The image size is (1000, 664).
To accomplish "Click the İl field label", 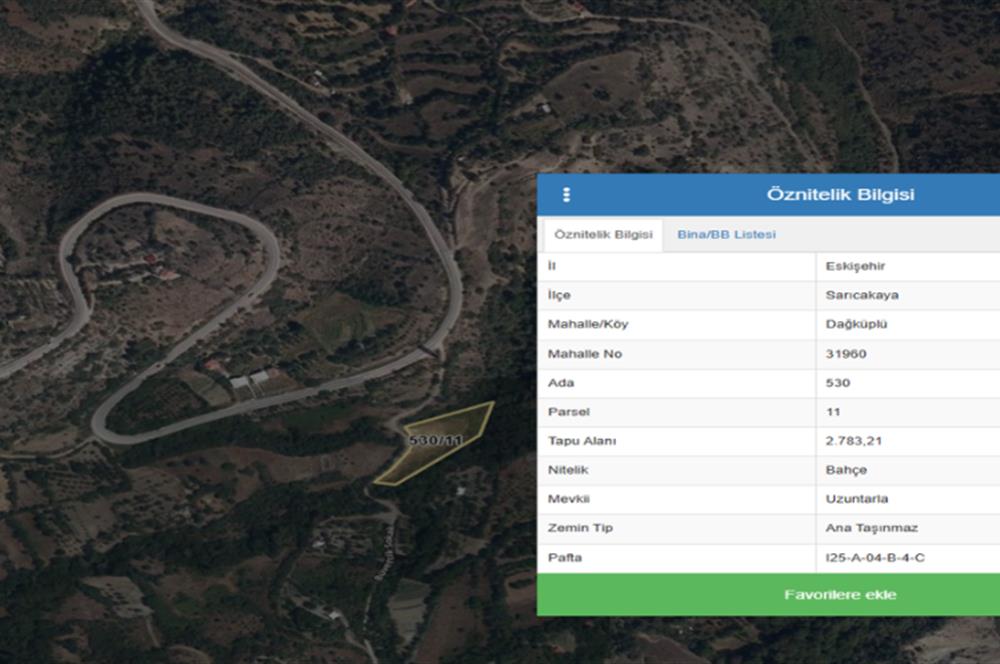I will 552,266.
